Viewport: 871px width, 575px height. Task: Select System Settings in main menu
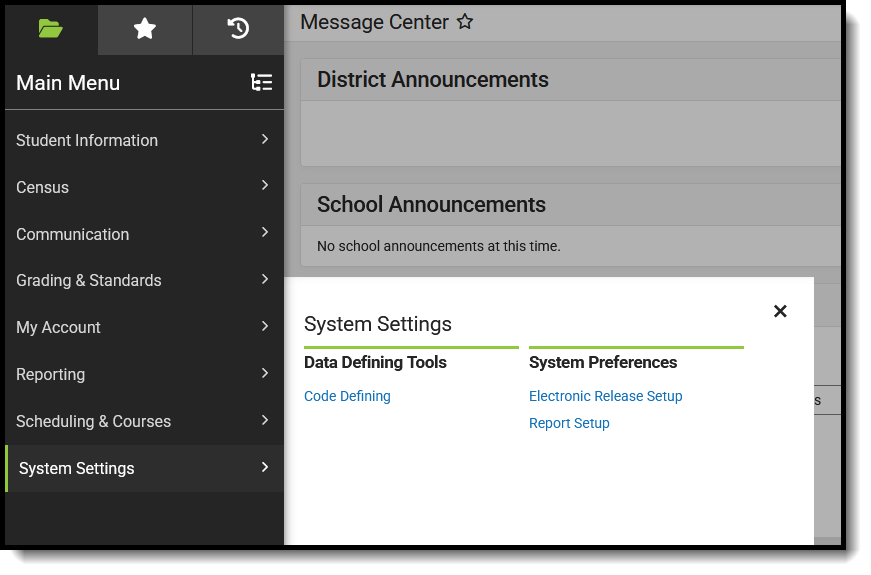click(x=76, y=468)
